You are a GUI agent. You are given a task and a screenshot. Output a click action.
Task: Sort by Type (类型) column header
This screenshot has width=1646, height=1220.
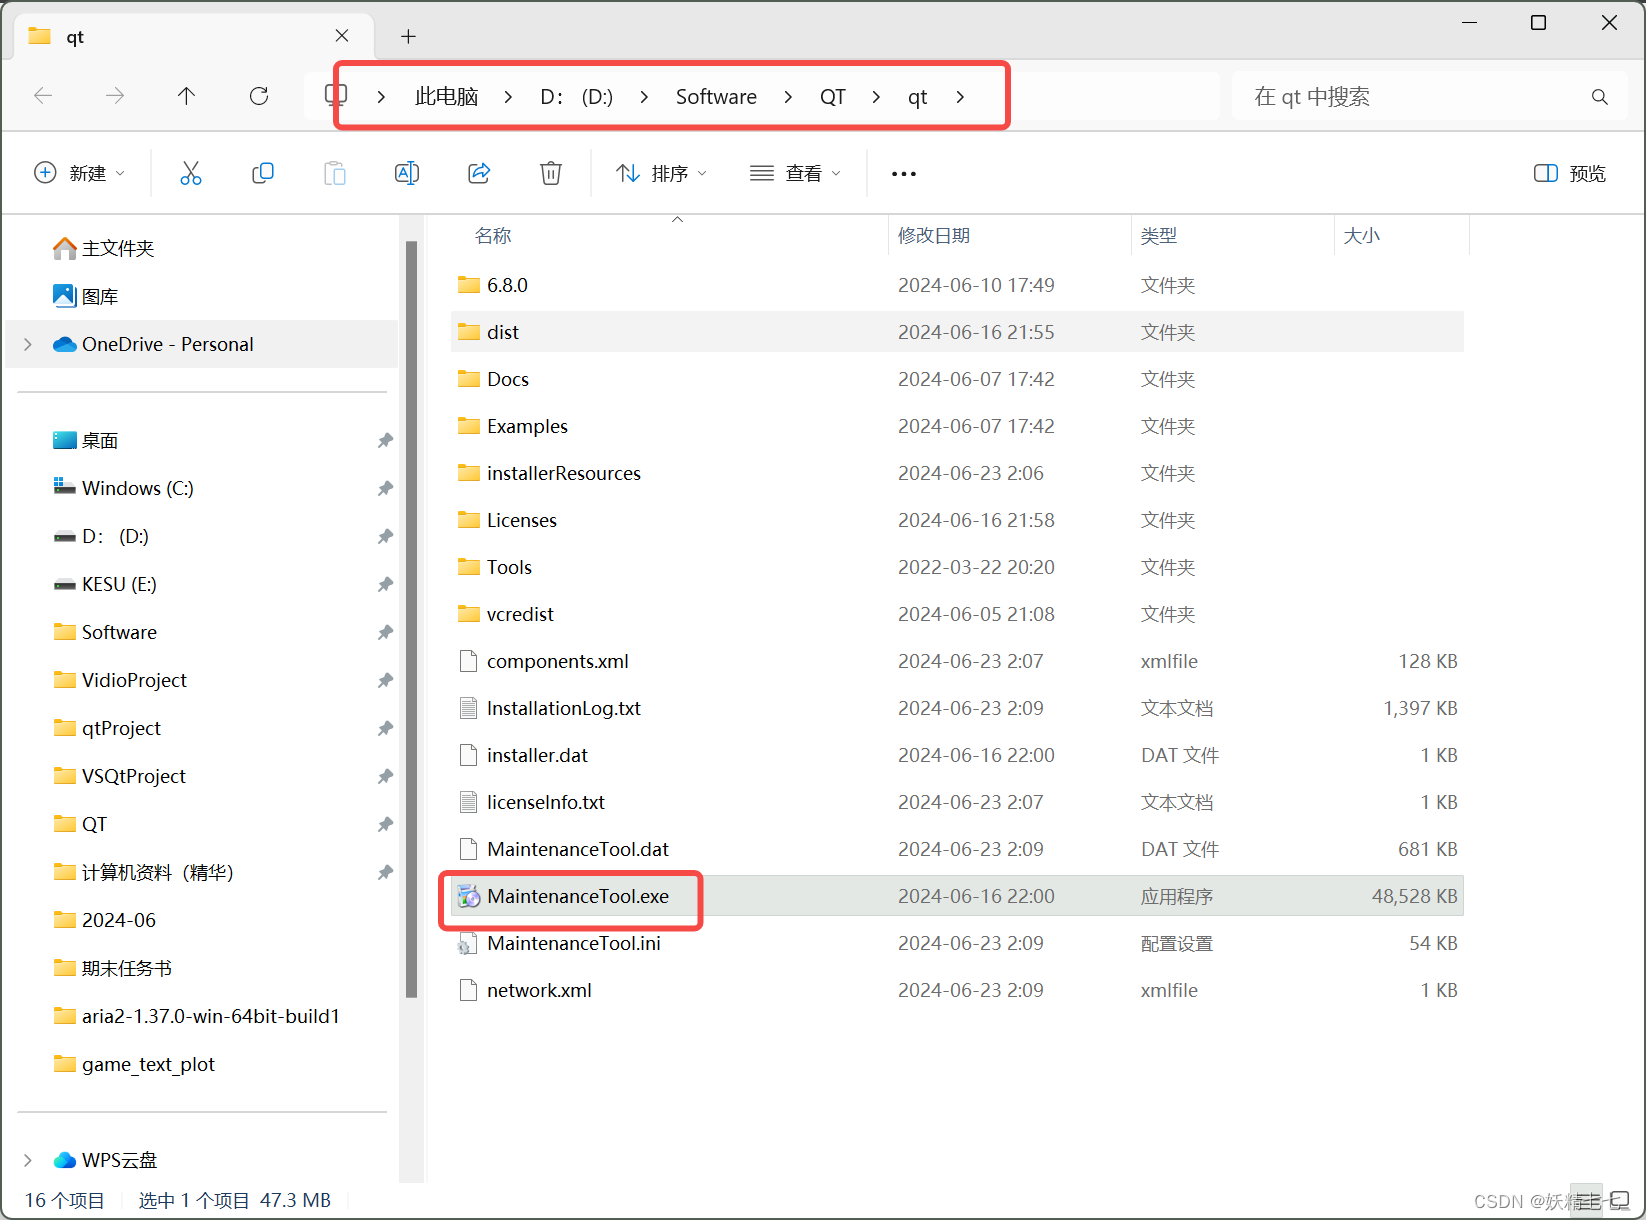coord(1159,236)
